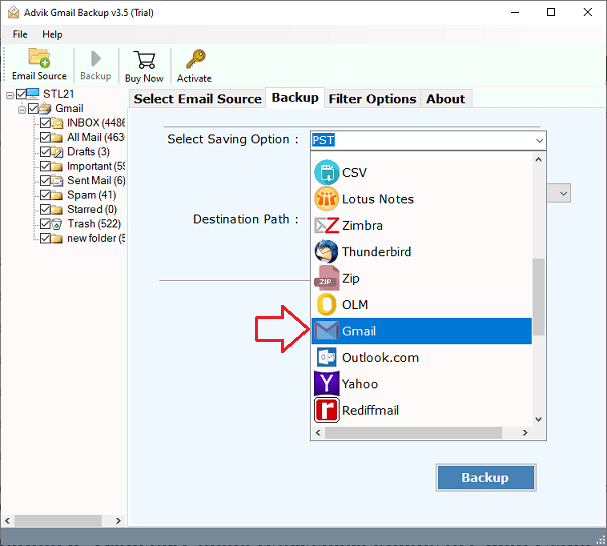Switch to the Backup tab
This screenshot has height=546, width=607.
point(295,98)
